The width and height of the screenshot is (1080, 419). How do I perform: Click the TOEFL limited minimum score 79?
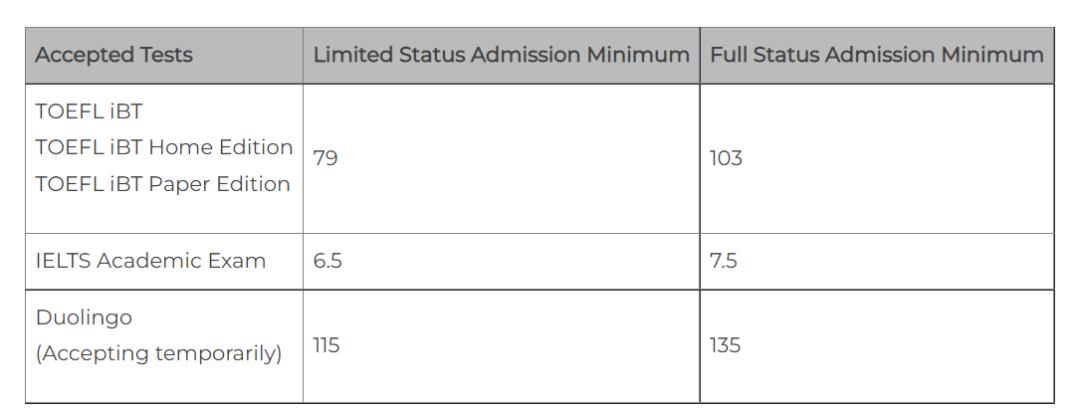tap(325, 158)
